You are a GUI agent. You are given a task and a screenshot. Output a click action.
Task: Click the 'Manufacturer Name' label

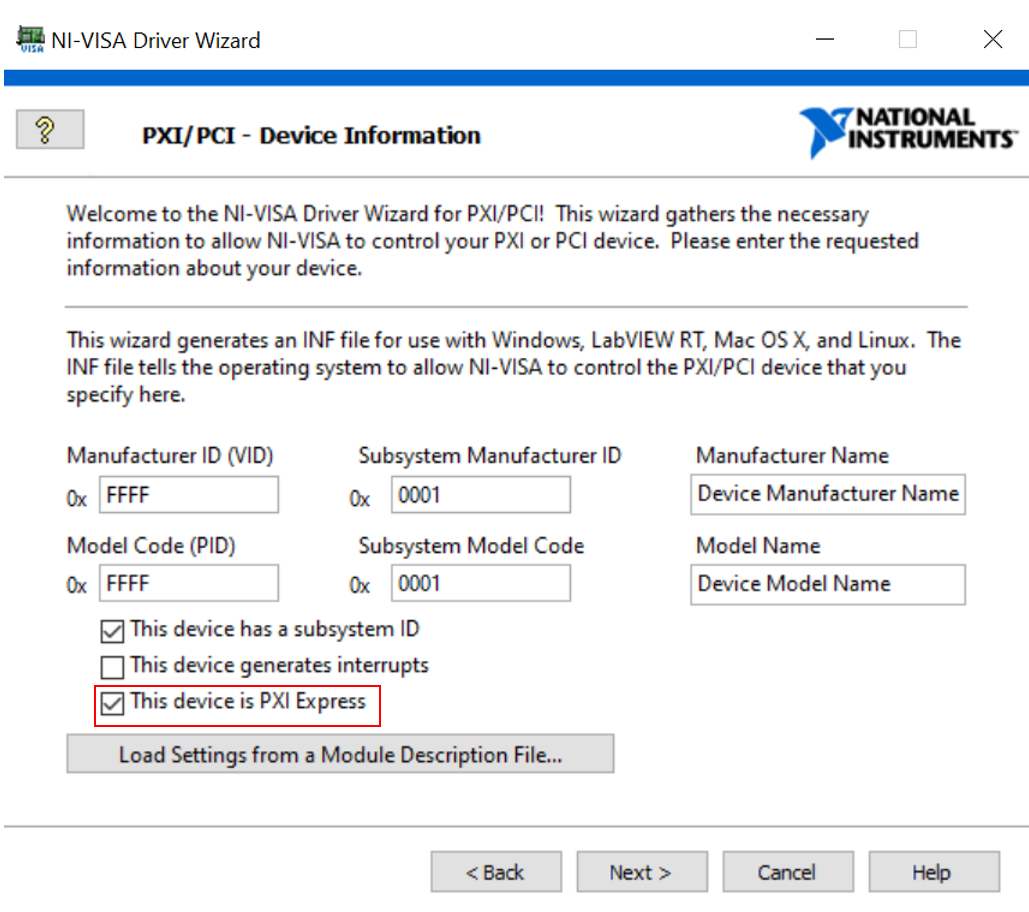tap(792, 455)
